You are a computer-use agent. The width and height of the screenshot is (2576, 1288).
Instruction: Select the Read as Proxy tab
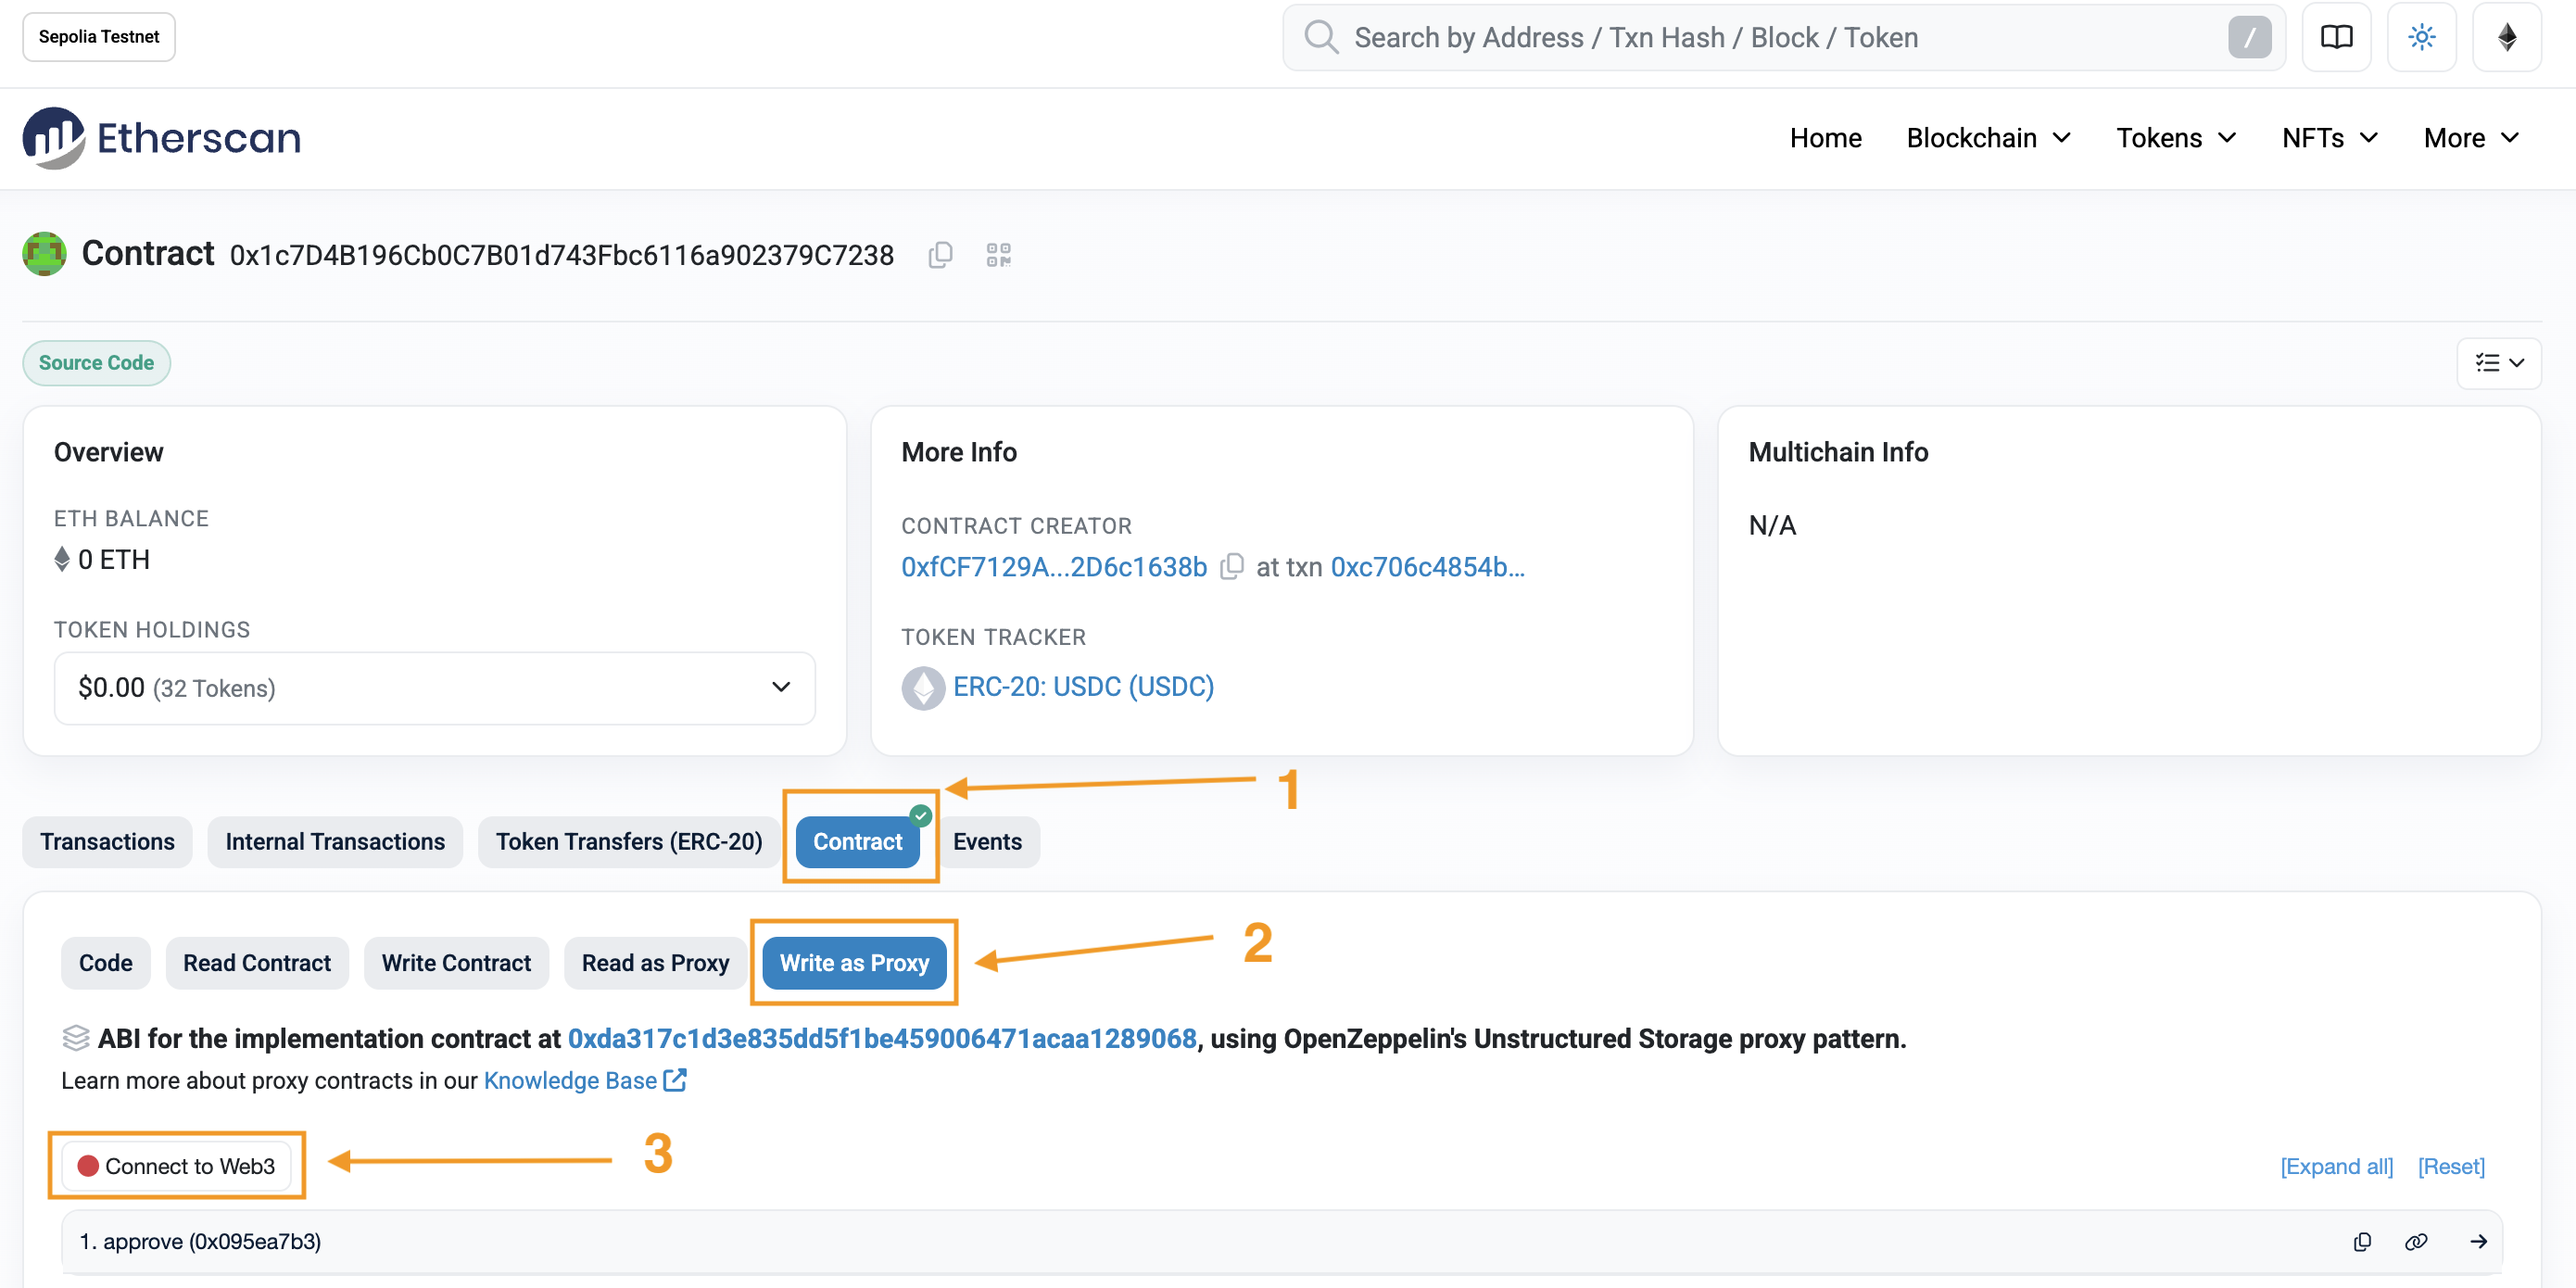655,963
